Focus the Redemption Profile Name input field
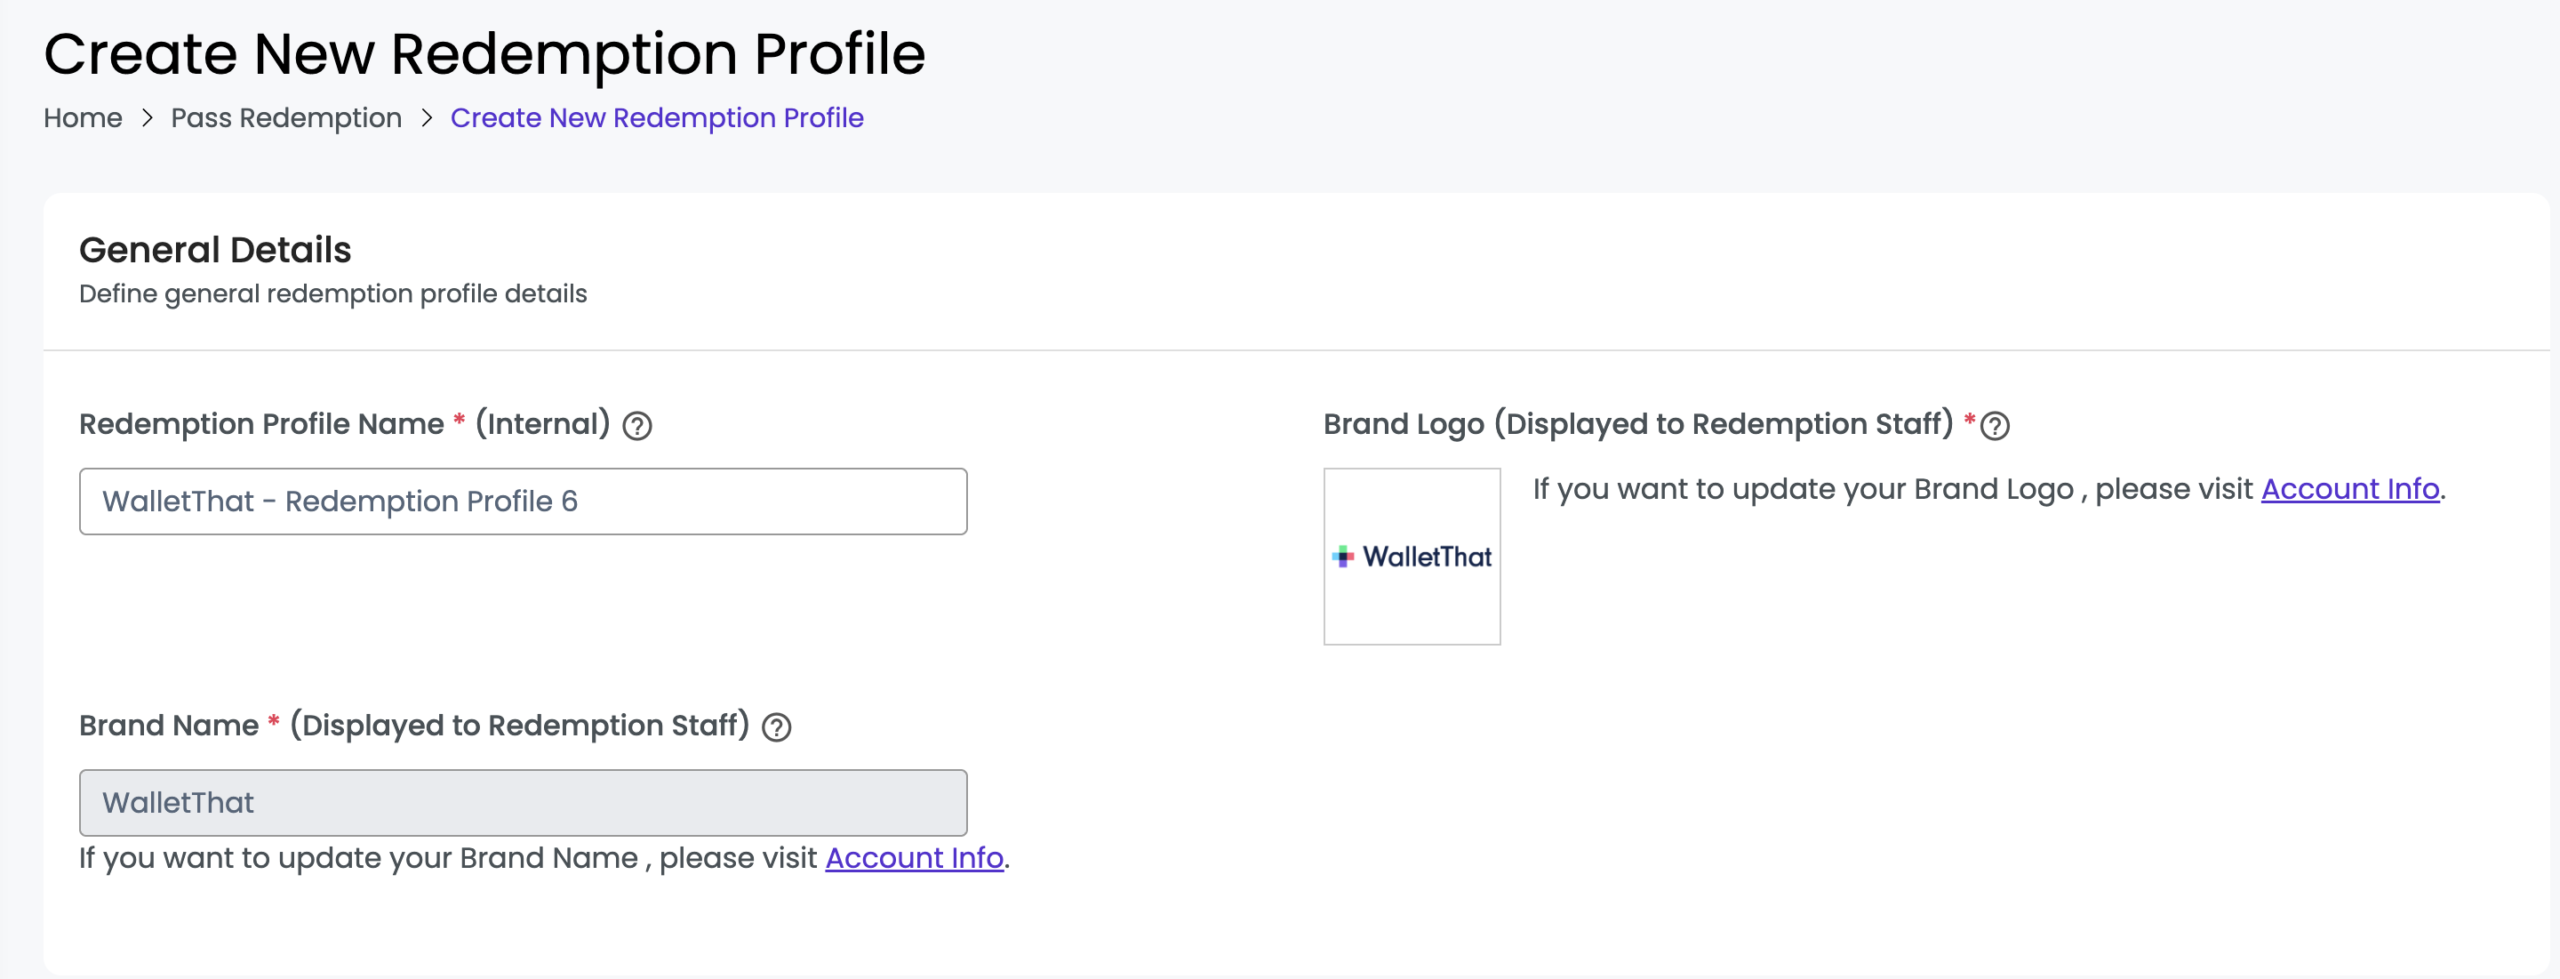The image size is (2560, 979). pyautogui.click(x=523, y=501)
